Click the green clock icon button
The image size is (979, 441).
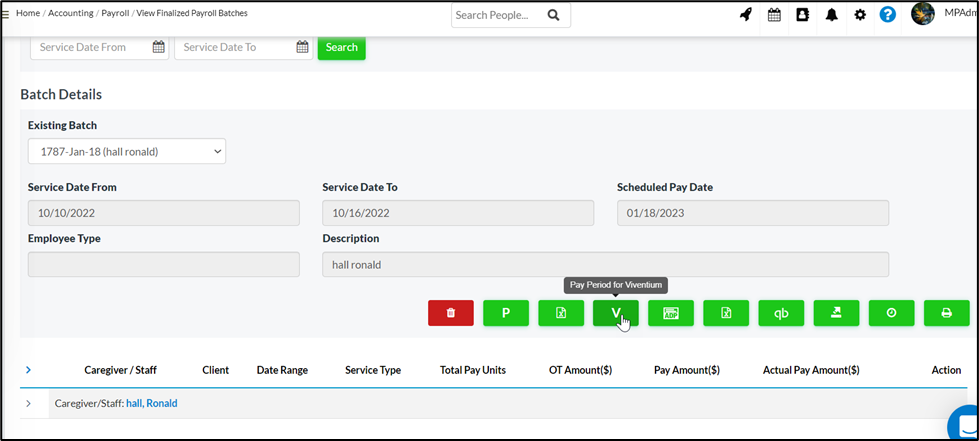point(891,313)
